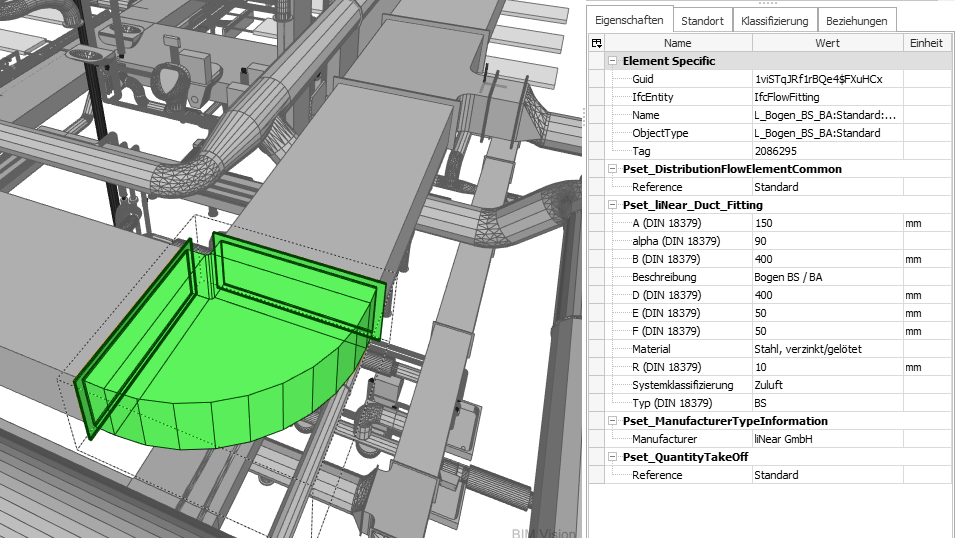This screenshot has height=538, width=955.
Task: Collapse the Pset_ManufacturerTypeInformation group
Action: click(x=612, y=421)
